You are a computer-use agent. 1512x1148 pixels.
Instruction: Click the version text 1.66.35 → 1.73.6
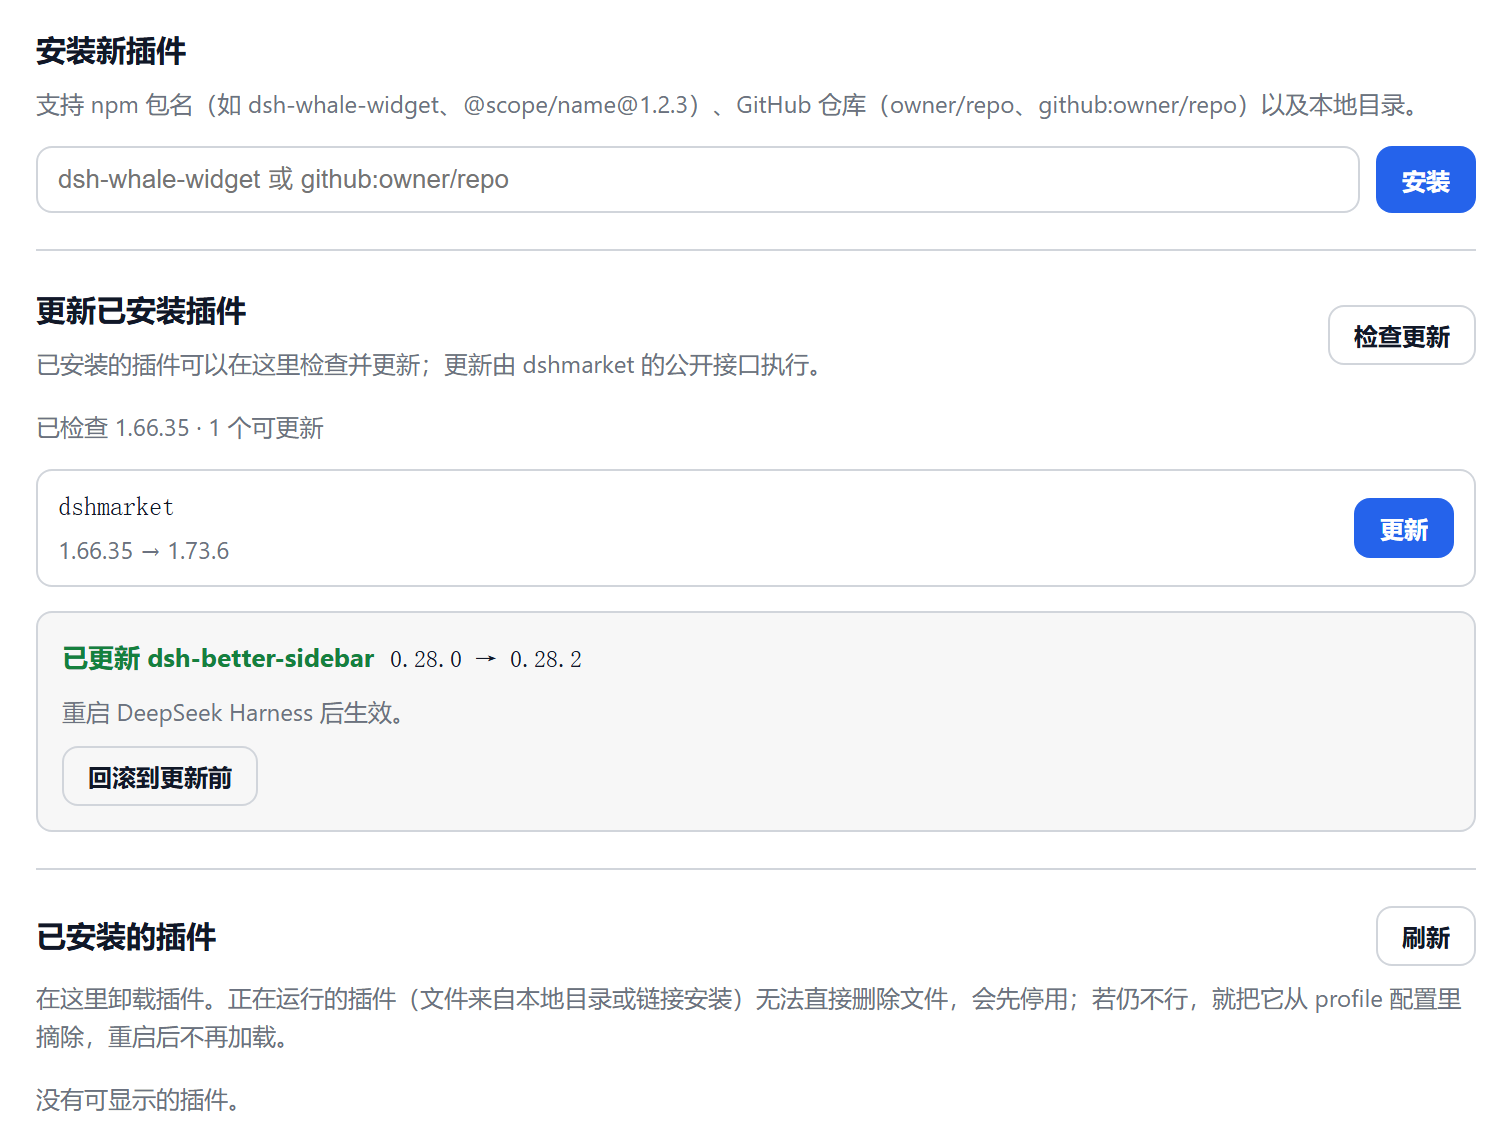click(144, 551)
